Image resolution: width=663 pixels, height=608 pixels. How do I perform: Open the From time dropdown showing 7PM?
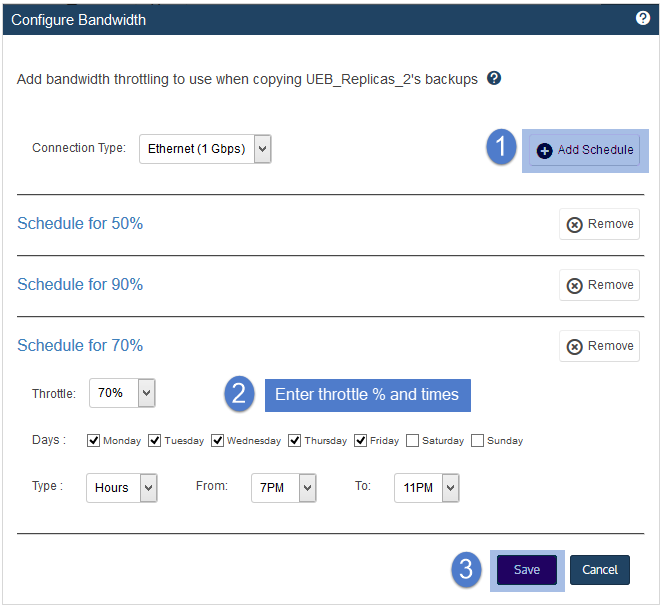(284, 488)
